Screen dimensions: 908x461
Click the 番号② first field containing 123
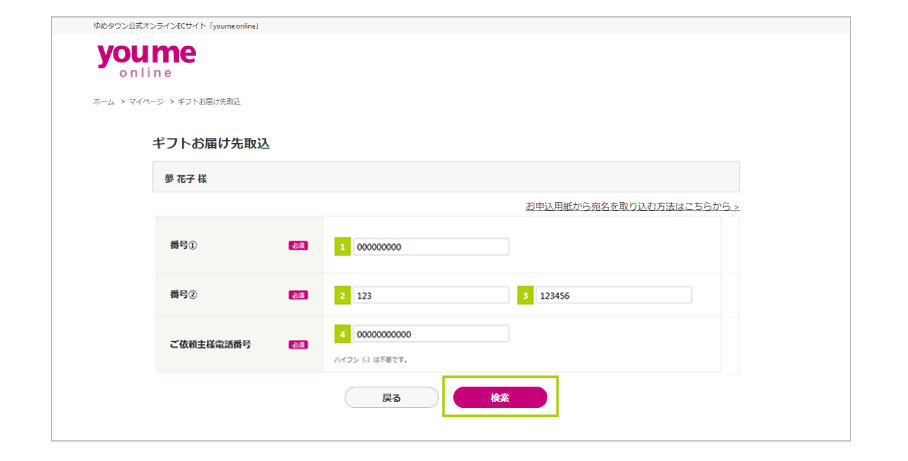431,295
